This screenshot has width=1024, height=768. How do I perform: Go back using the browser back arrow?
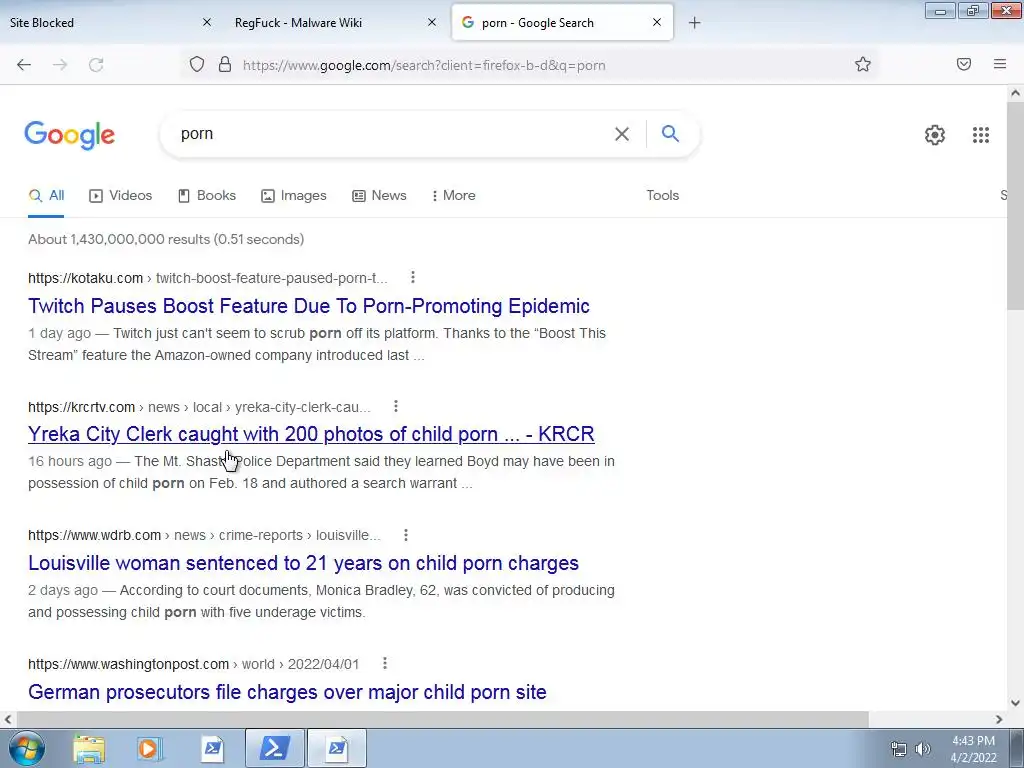(24, 65)
